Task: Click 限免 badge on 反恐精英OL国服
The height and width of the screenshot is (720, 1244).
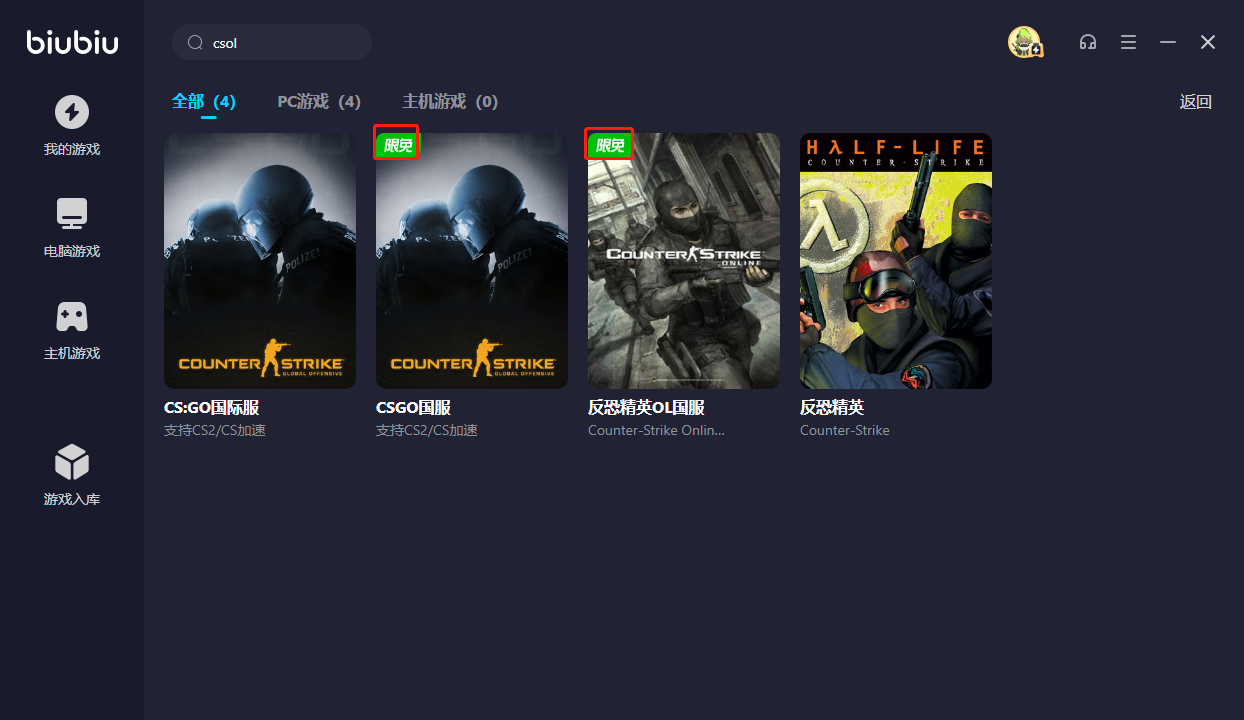Action: pos(609,145)
